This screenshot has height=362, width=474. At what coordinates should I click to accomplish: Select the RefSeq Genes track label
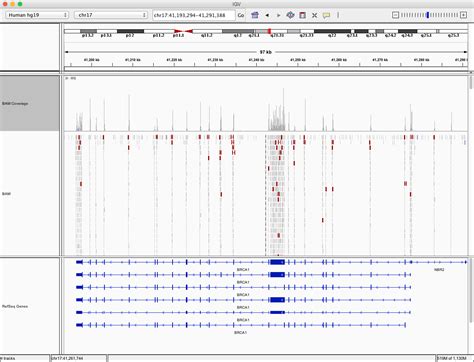tap(15, 306)
